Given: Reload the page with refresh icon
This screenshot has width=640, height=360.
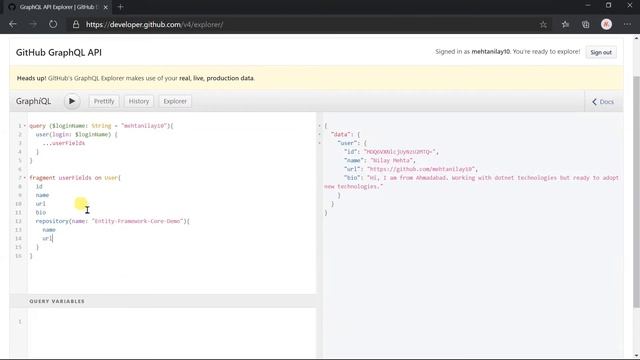Looking at the screenshot, I should coord(53,24).
